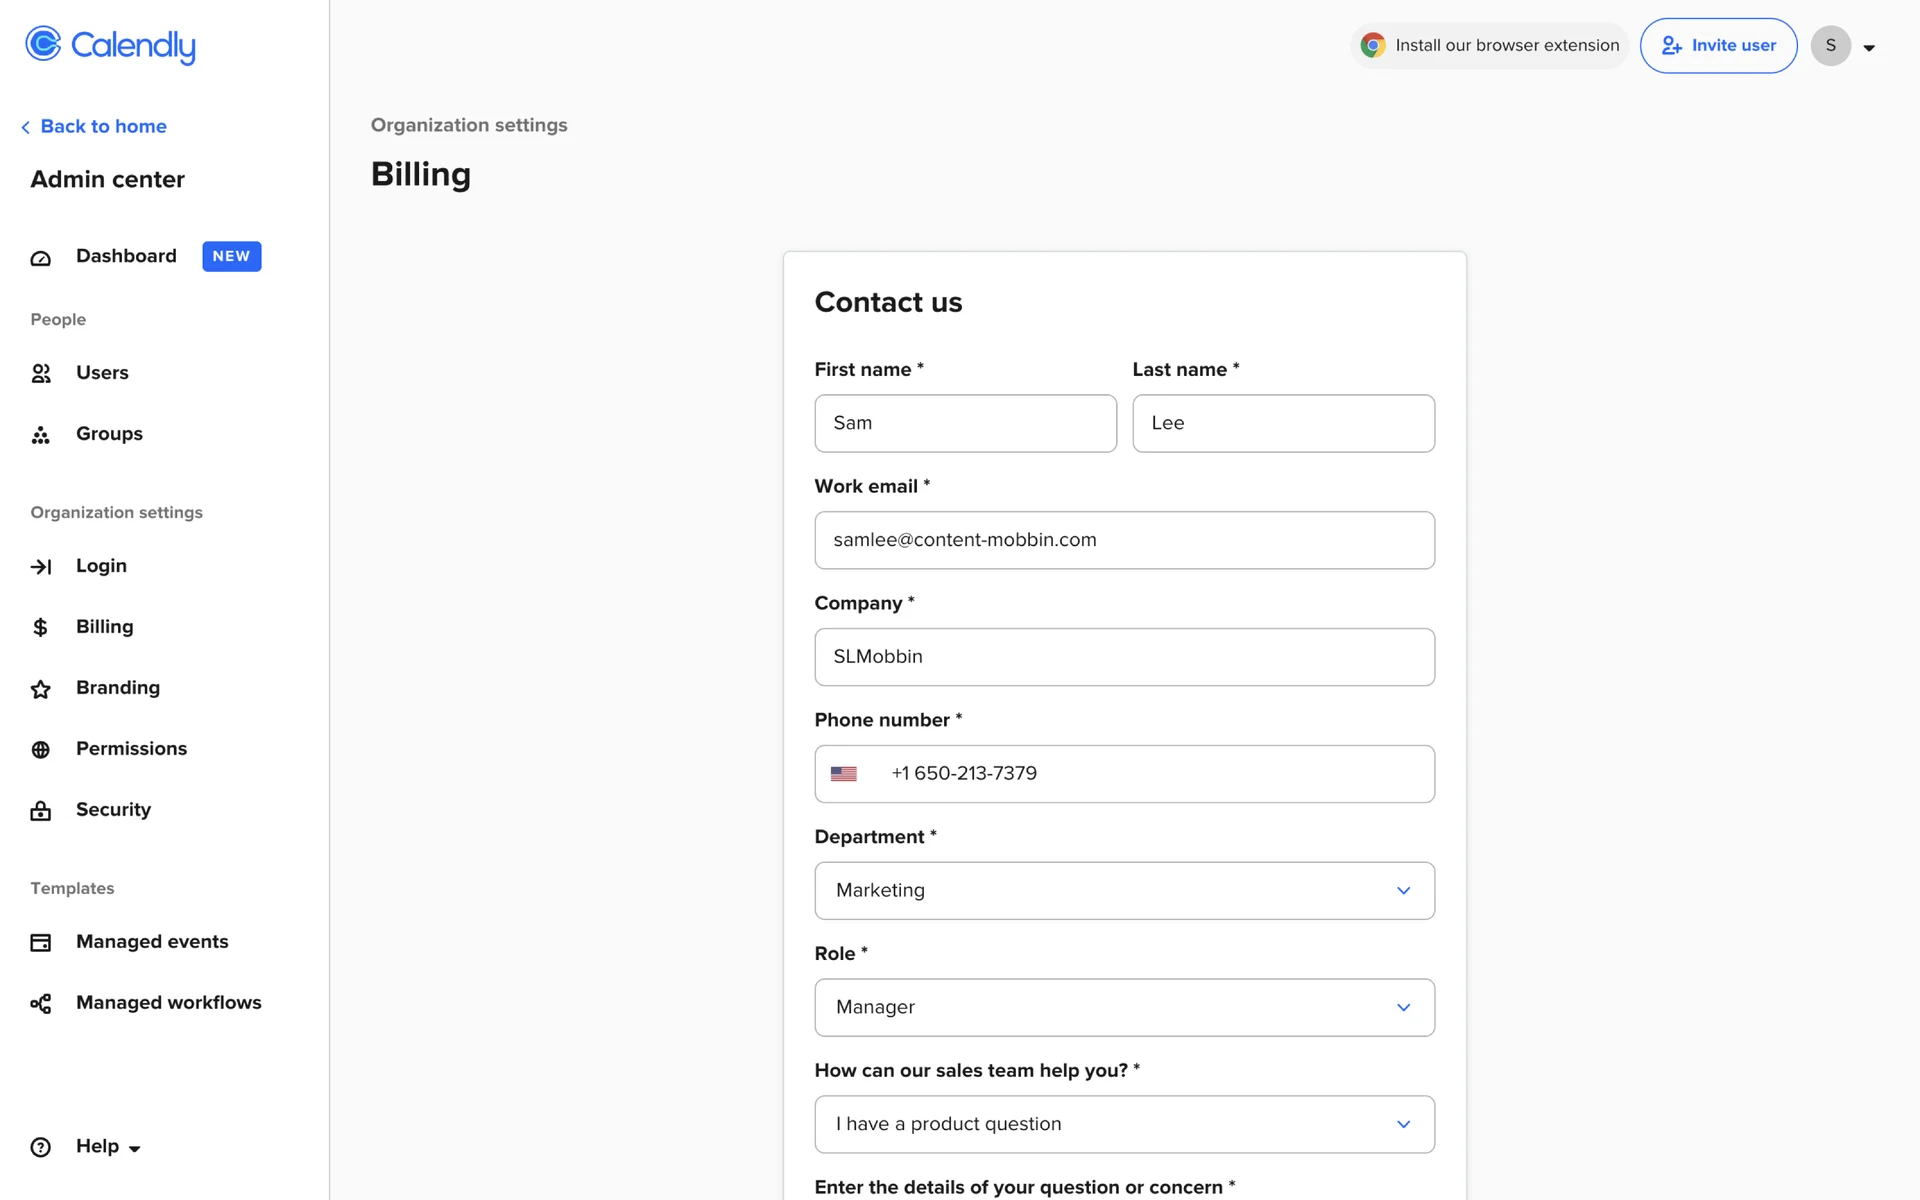Expand the Role dropdown showing Manager
1920x1200 pixels.
(x=1124, y=1007)
